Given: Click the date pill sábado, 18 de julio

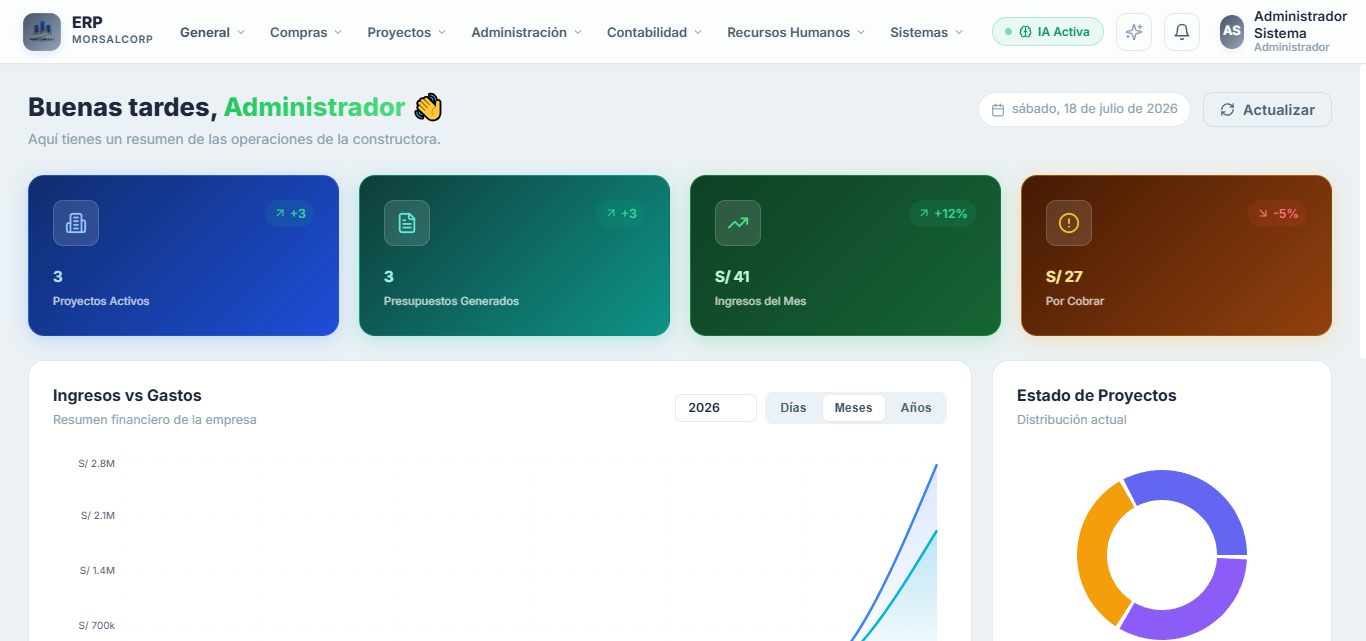Looking at the screenshot, I should [1084, 109].
